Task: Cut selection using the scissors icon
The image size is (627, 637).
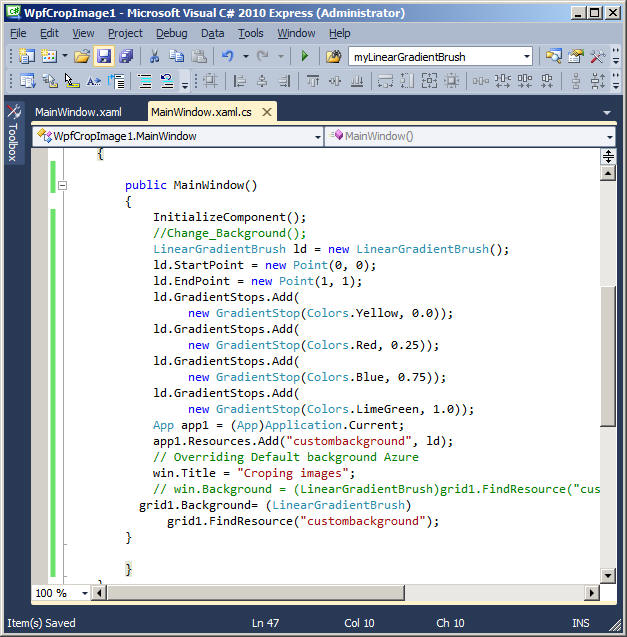Action: tap(154, 56)
